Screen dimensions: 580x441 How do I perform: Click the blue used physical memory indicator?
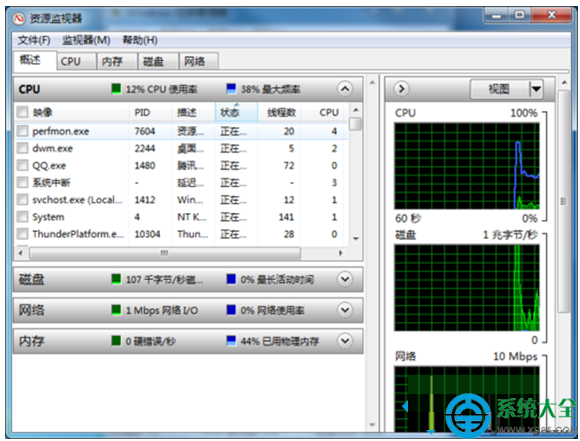tap(231, 341)
